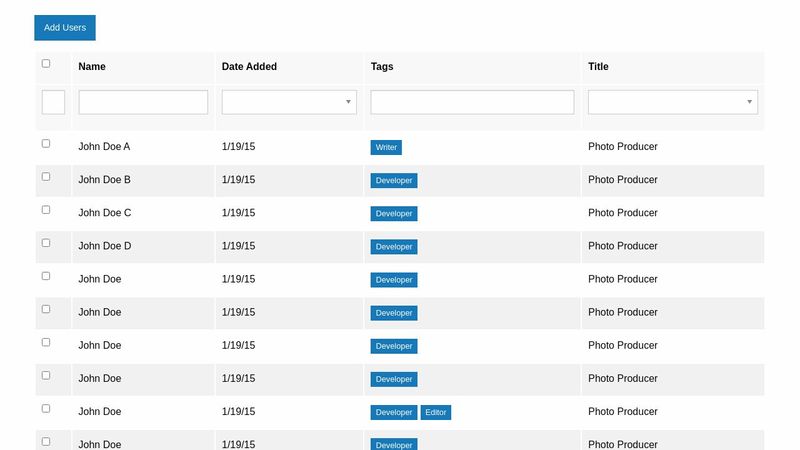Enable the checkbox beside John Doe D
Image resolution: width=800 pixels, height=450 pixels.
46,243
